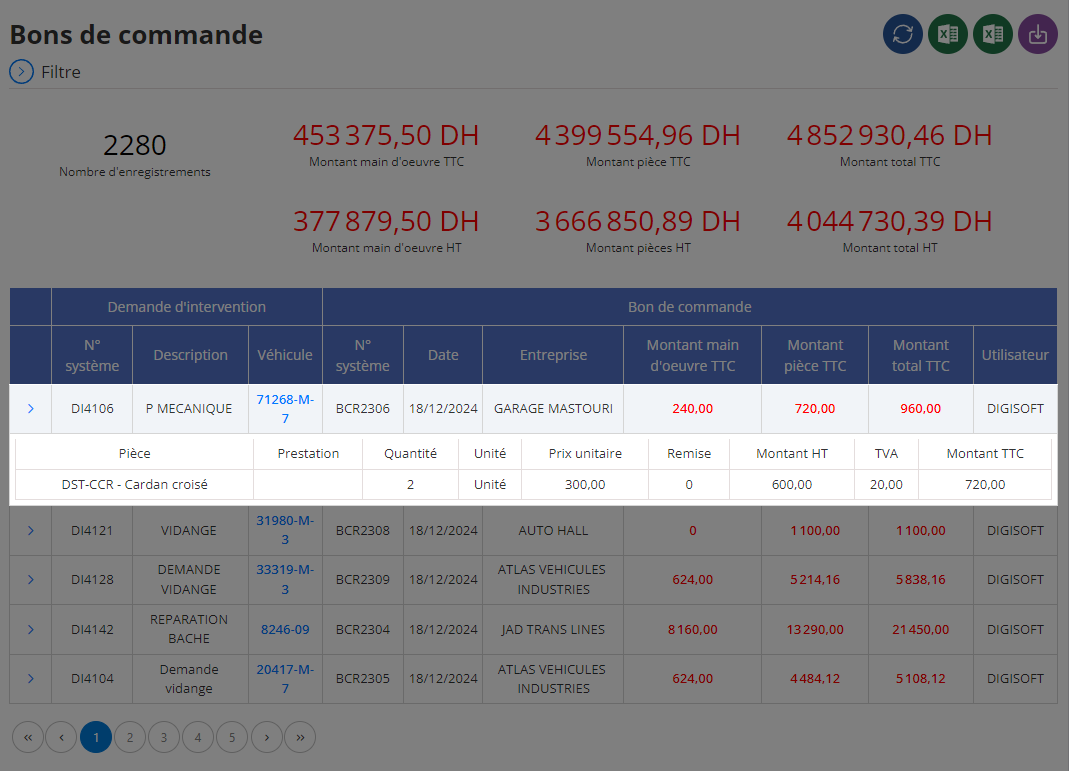Collapse the expanded DI4106 row

31,408
